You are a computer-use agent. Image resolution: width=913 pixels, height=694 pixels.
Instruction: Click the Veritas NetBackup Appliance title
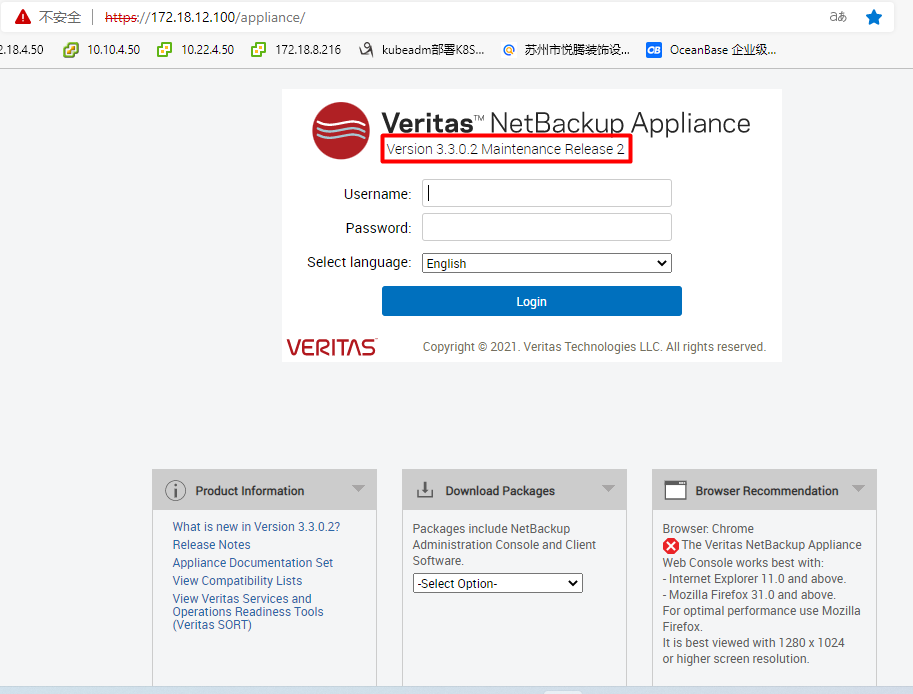click(566, 123)
